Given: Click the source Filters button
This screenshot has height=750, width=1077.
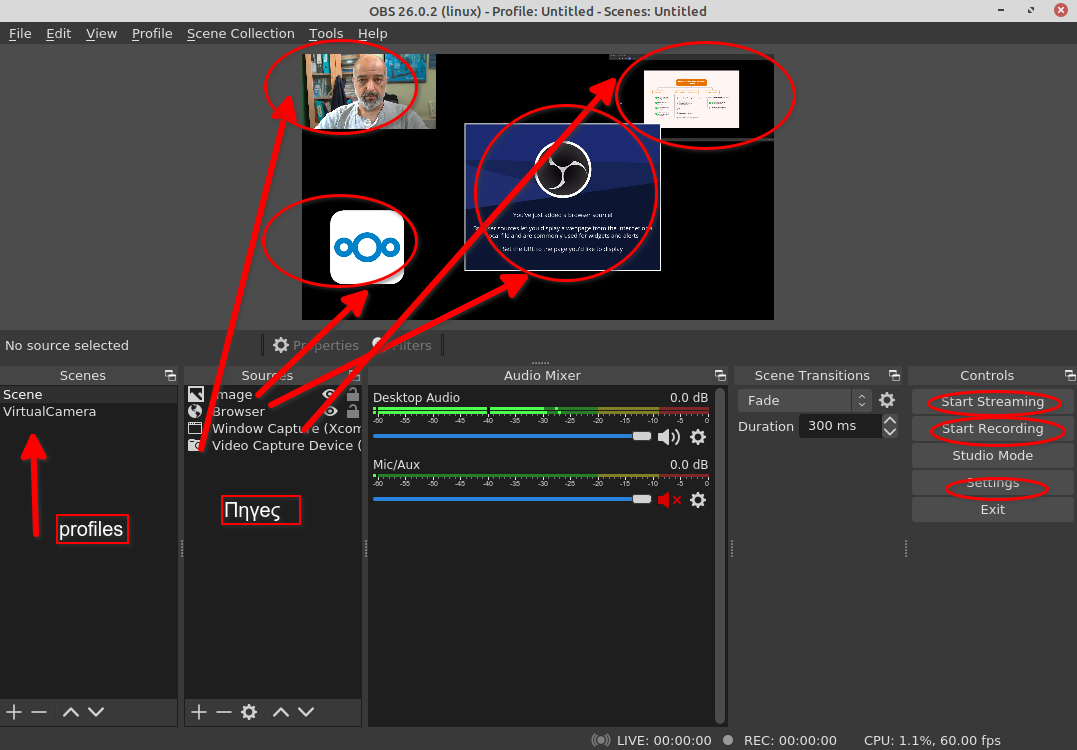Looking at the screenshot, I should pos(401,345).
